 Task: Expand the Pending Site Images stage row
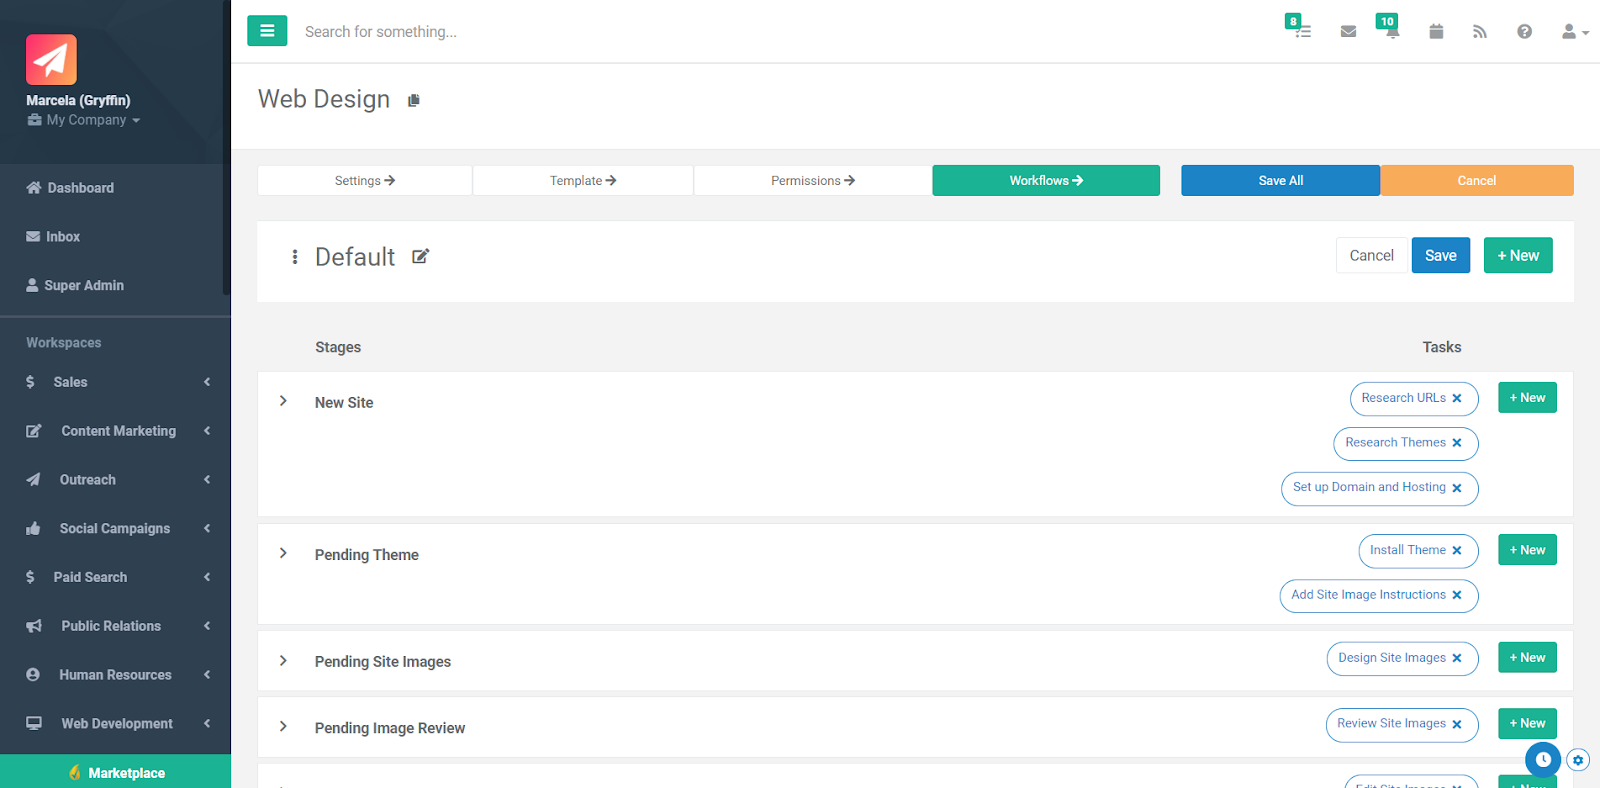tap(283, 660)
